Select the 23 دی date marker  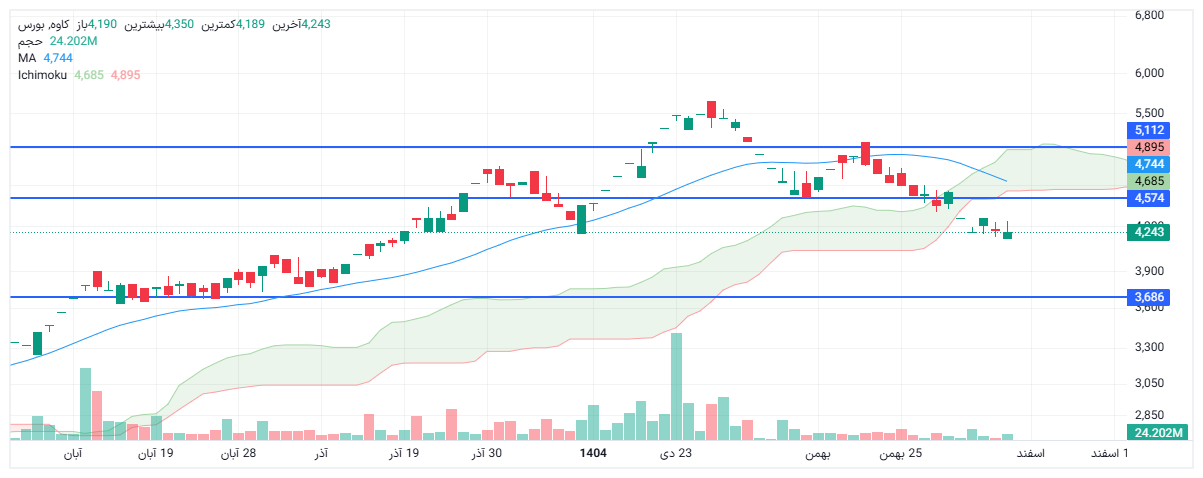pyautogui.click(x=675, y=454)
